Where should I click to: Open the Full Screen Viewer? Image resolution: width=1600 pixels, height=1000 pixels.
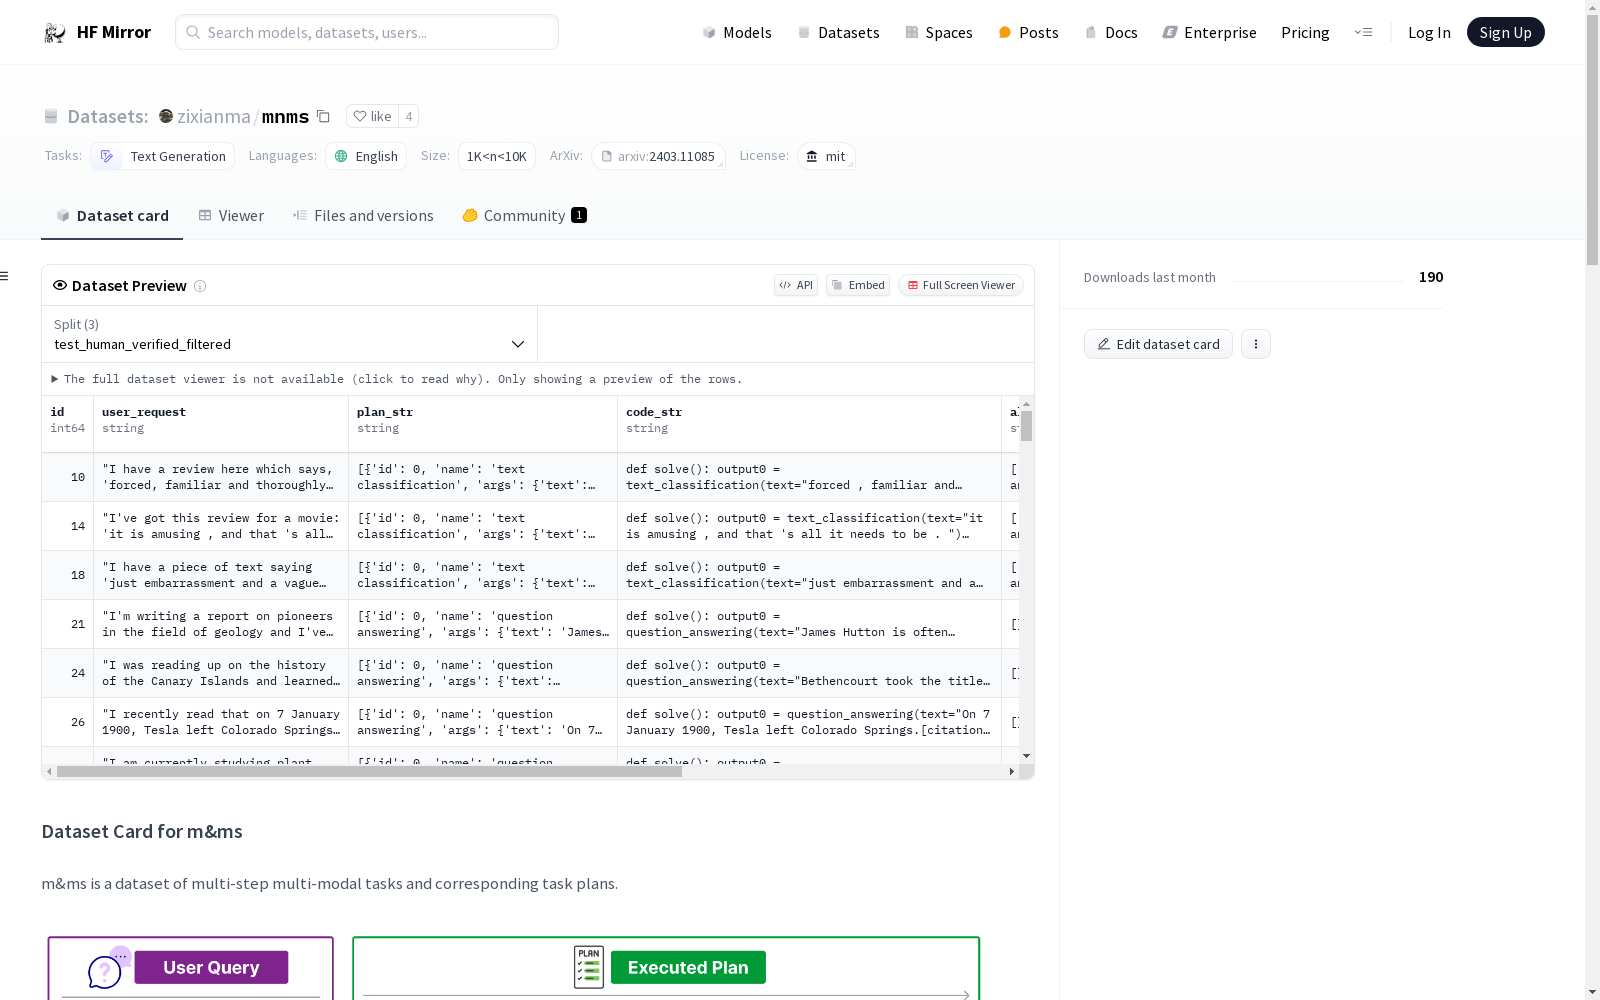click(x=961, y=285)
